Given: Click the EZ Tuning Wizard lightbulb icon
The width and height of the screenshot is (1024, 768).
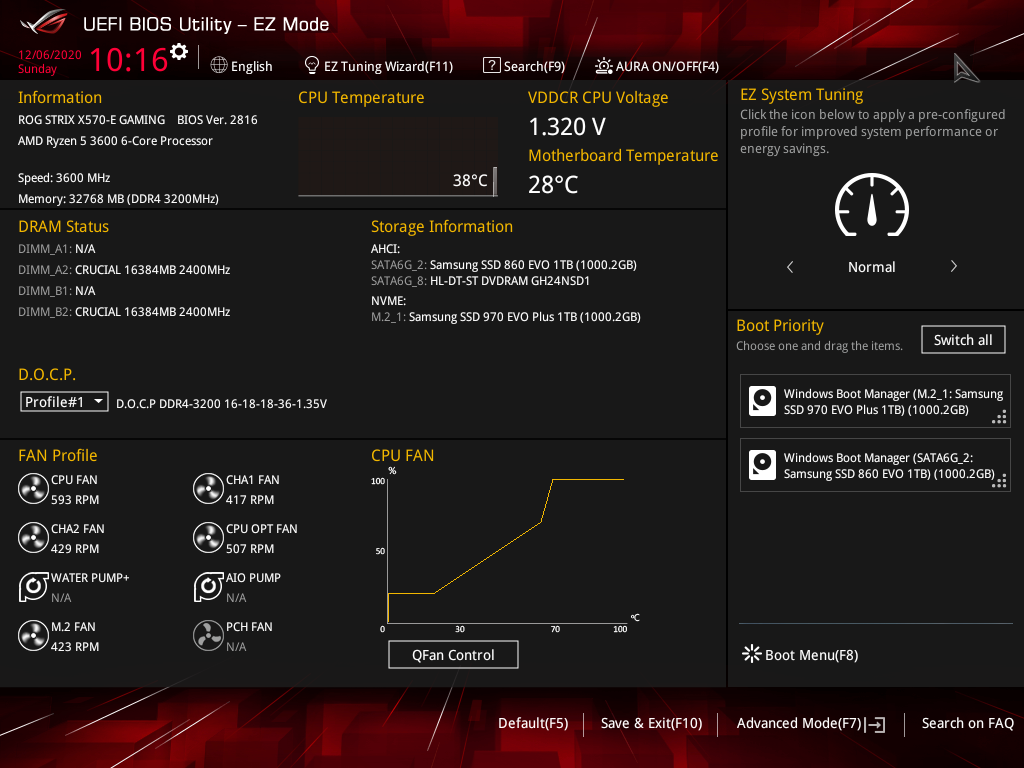Looking at the screenshot, I should (x=312, y=65).
